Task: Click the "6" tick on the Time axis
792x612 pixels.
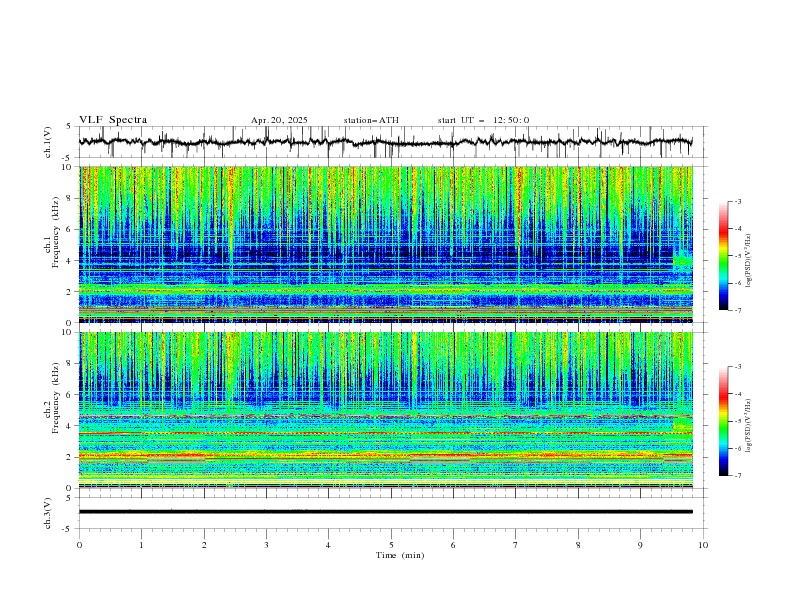Action: pos(453,545)
